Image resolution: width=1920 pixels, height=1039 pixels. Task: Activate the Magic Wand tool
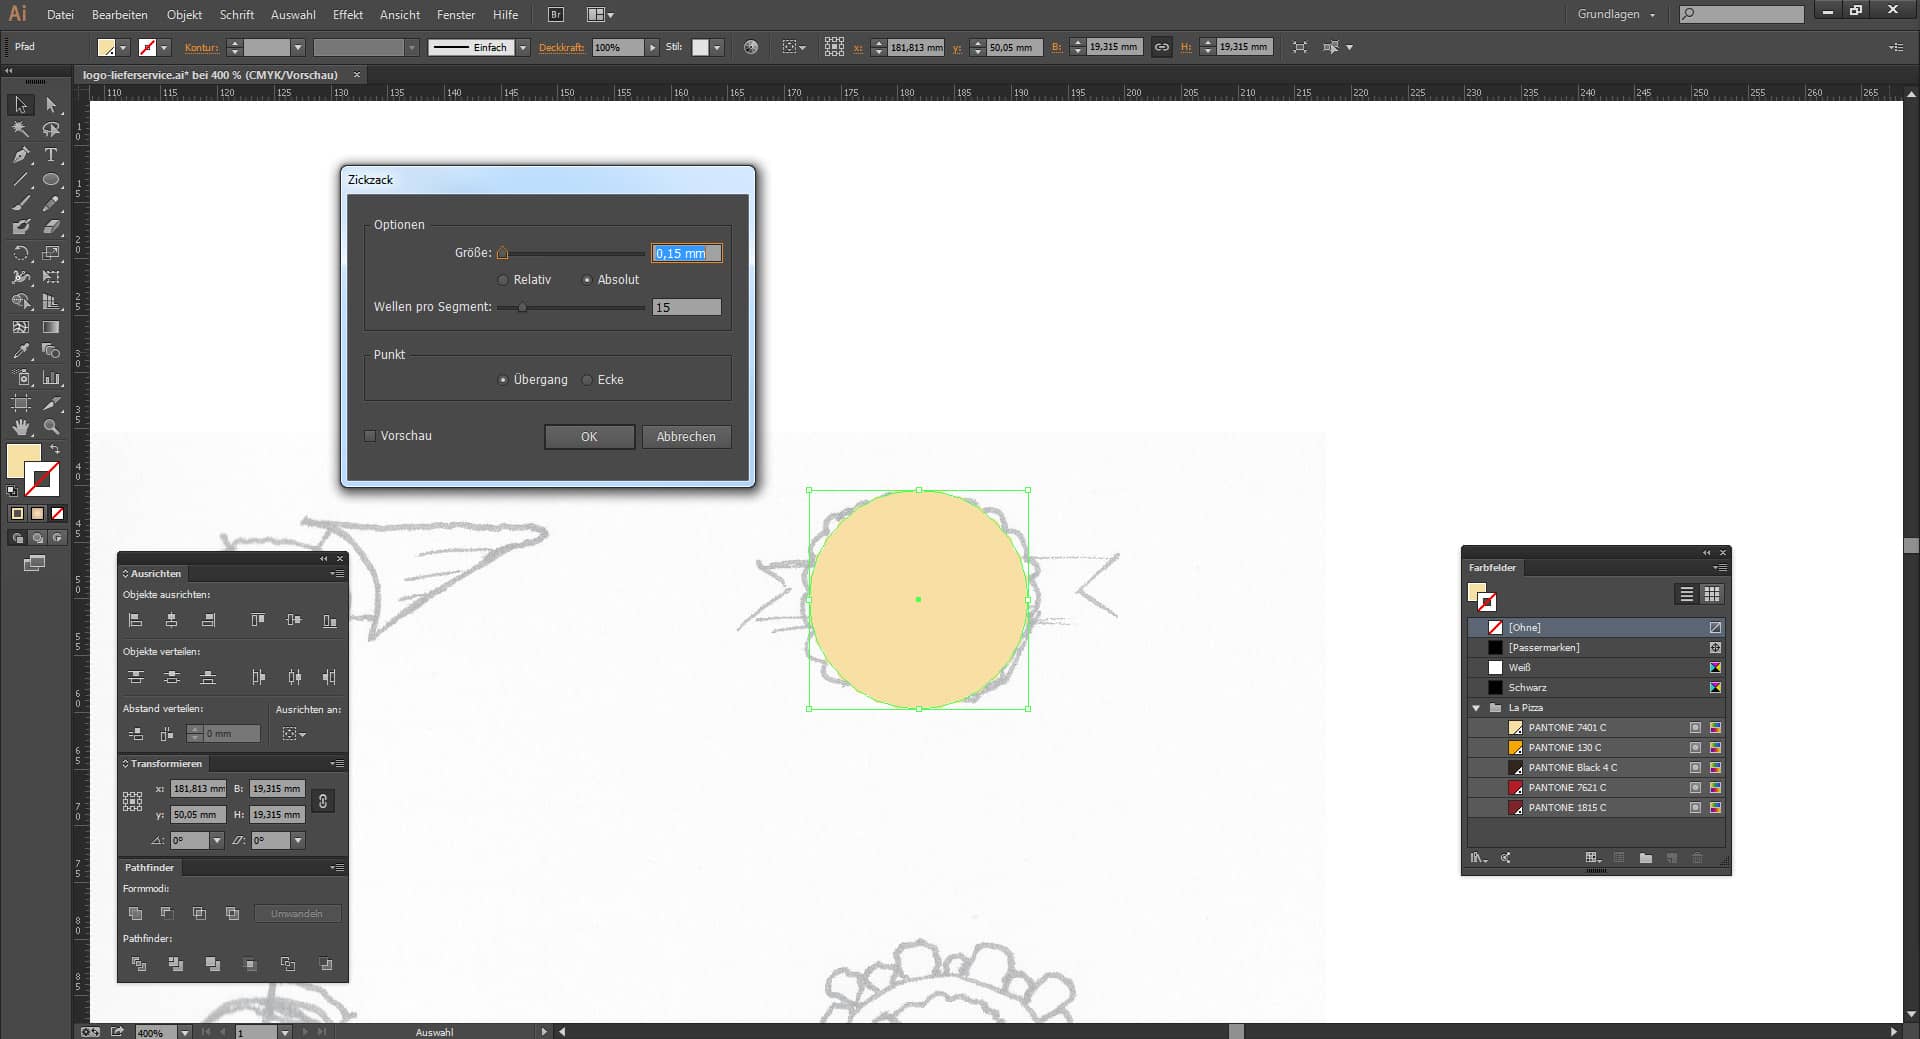point(21,130)
